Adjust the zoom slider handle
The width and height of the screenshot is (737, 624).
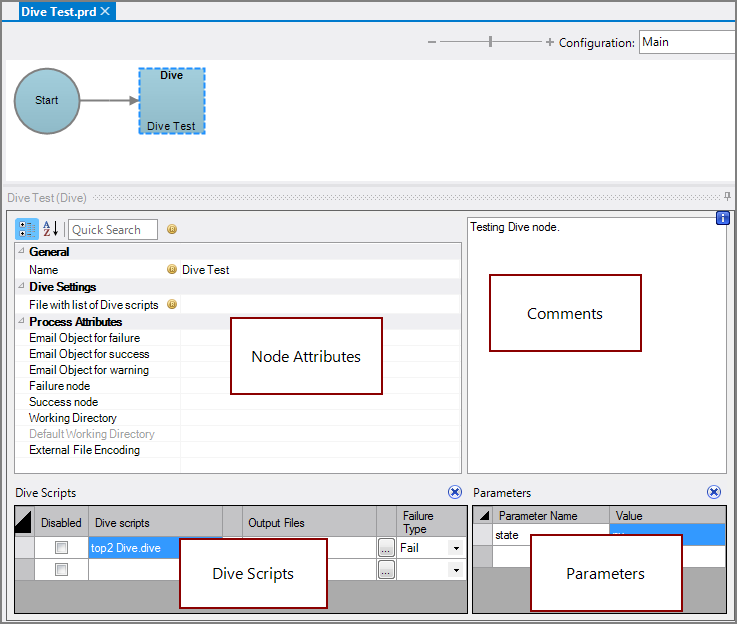point(490,42)
